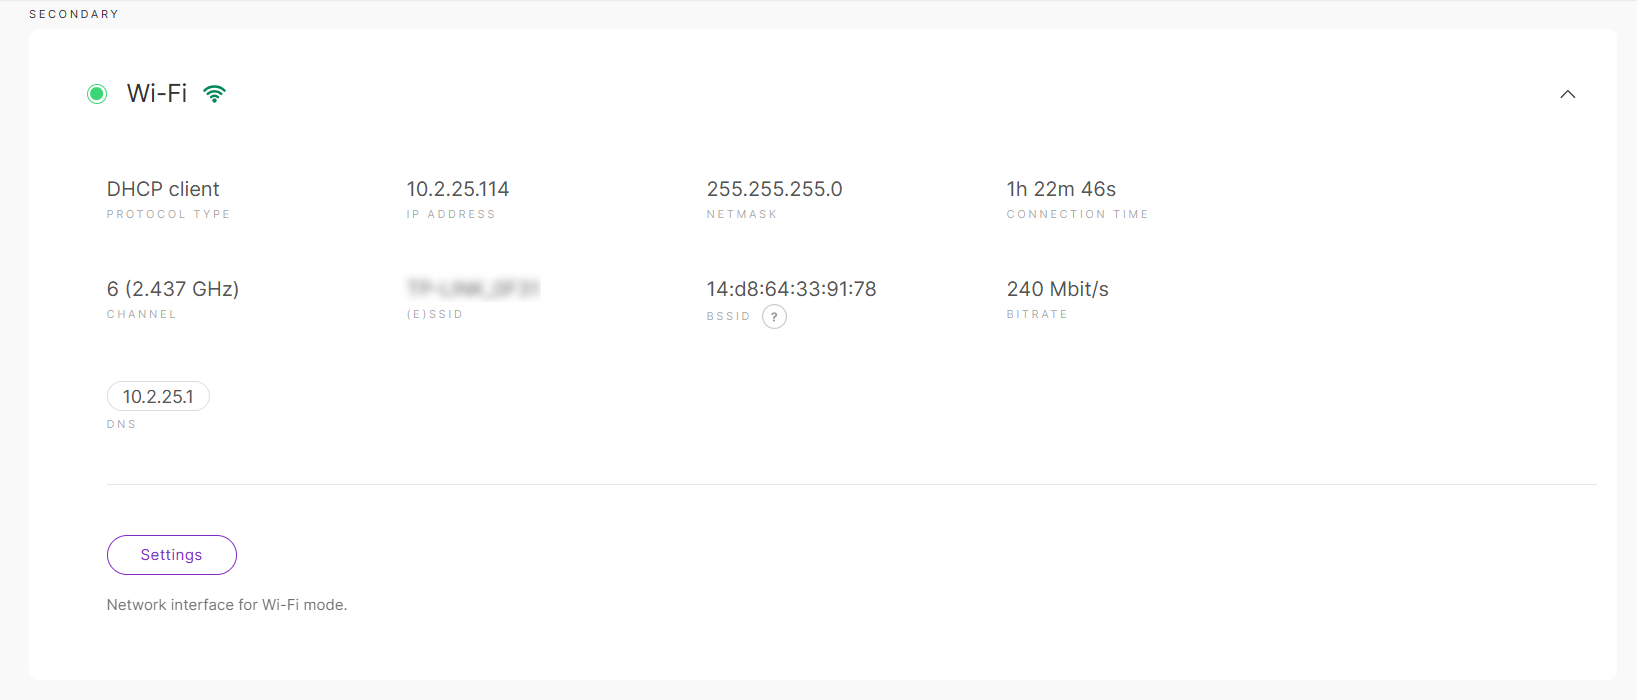Click the channel 6 (2.437 GHz) value
Viewport: 1637px width, 700px height.
[x=173, y=289]
